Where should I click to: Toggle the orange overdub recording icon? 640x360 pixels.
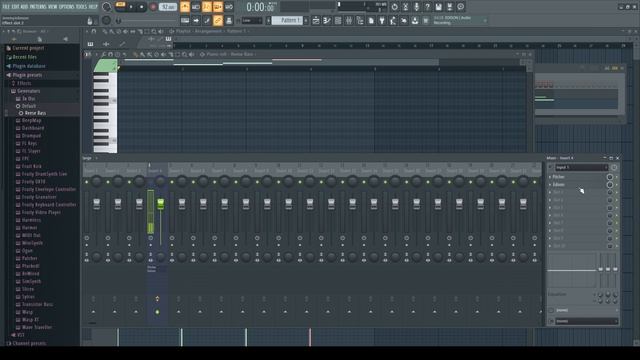tap(218, 7)
